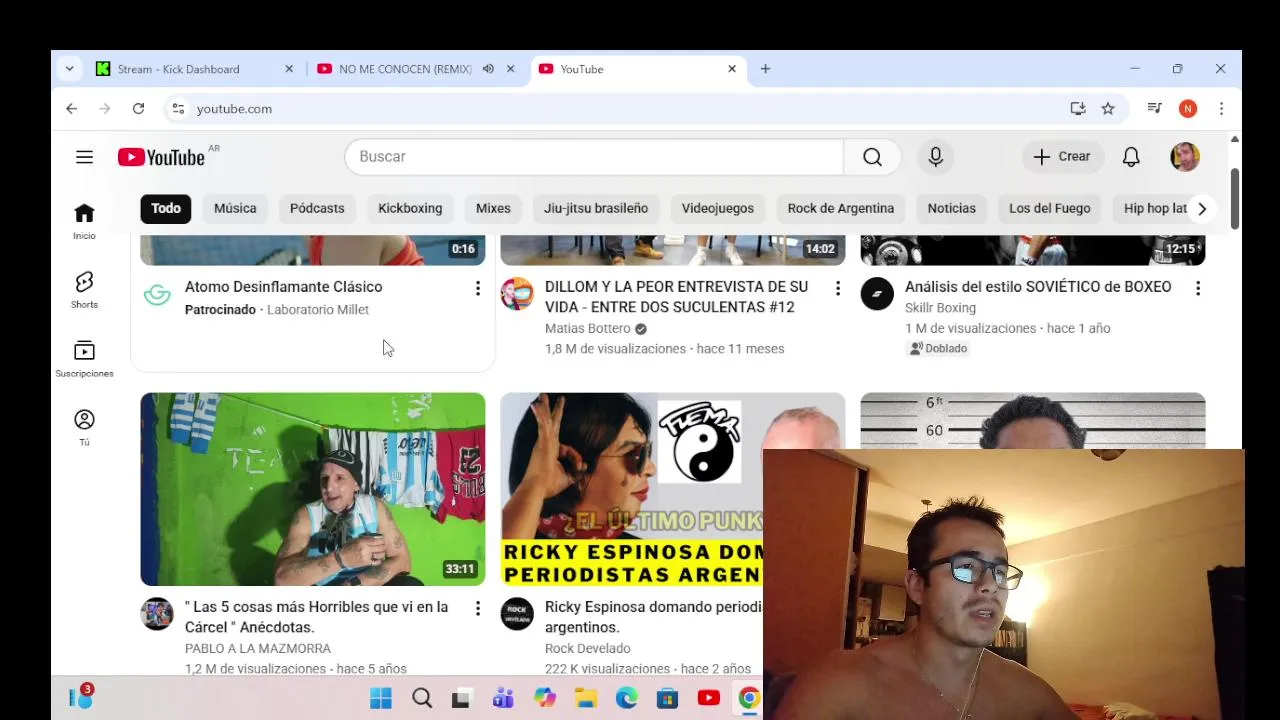Click the YouTube logo
This screenshot has width=1280, height=720.
(x=161, y=157)
